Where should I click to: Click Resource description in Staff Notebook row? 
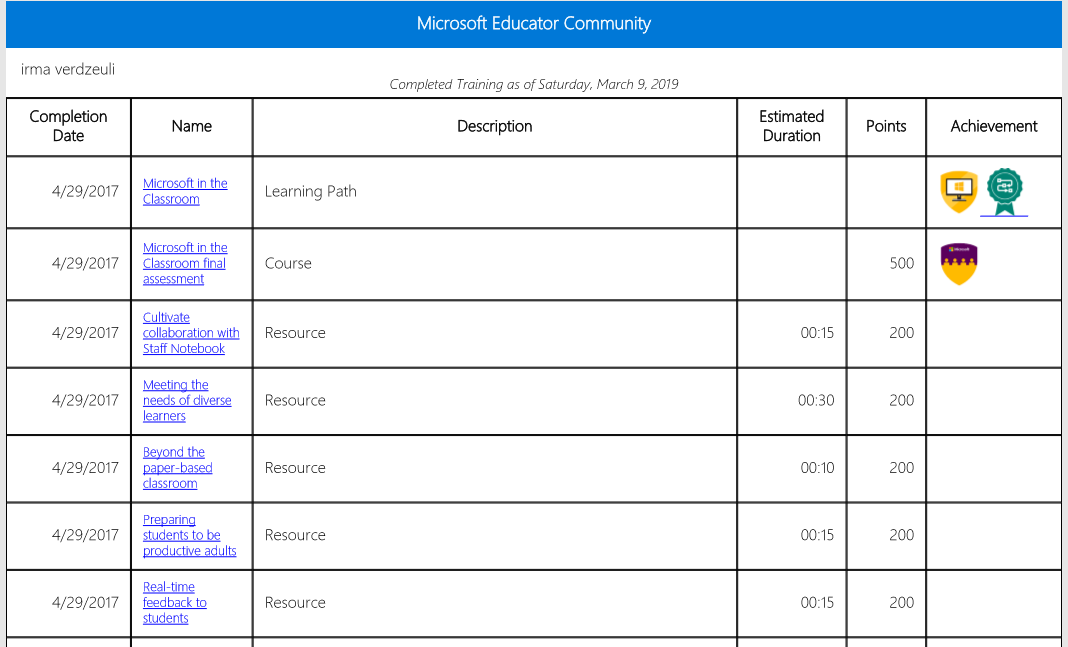(295, 333)
